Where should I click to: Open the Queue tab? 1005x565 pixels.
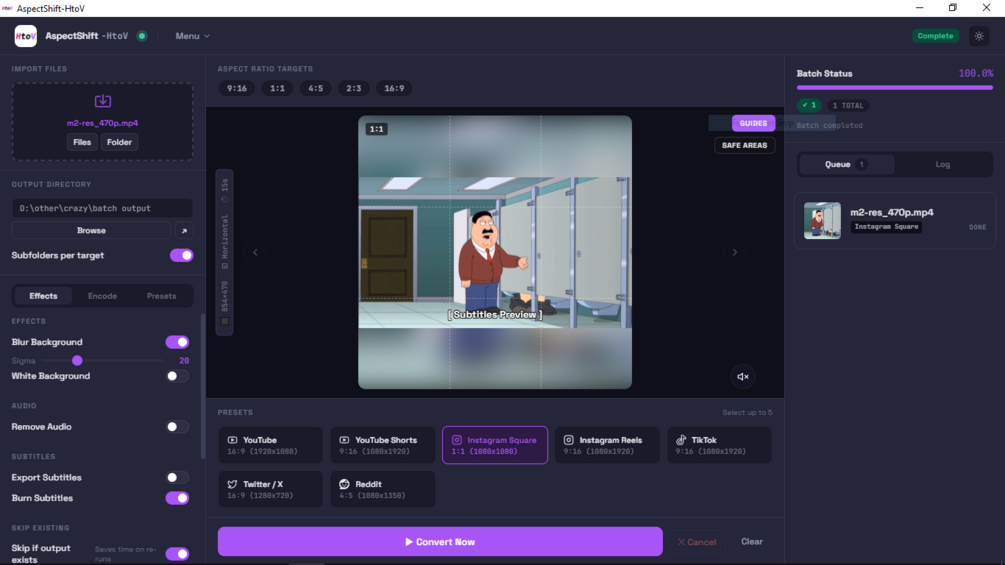[846, 165]
